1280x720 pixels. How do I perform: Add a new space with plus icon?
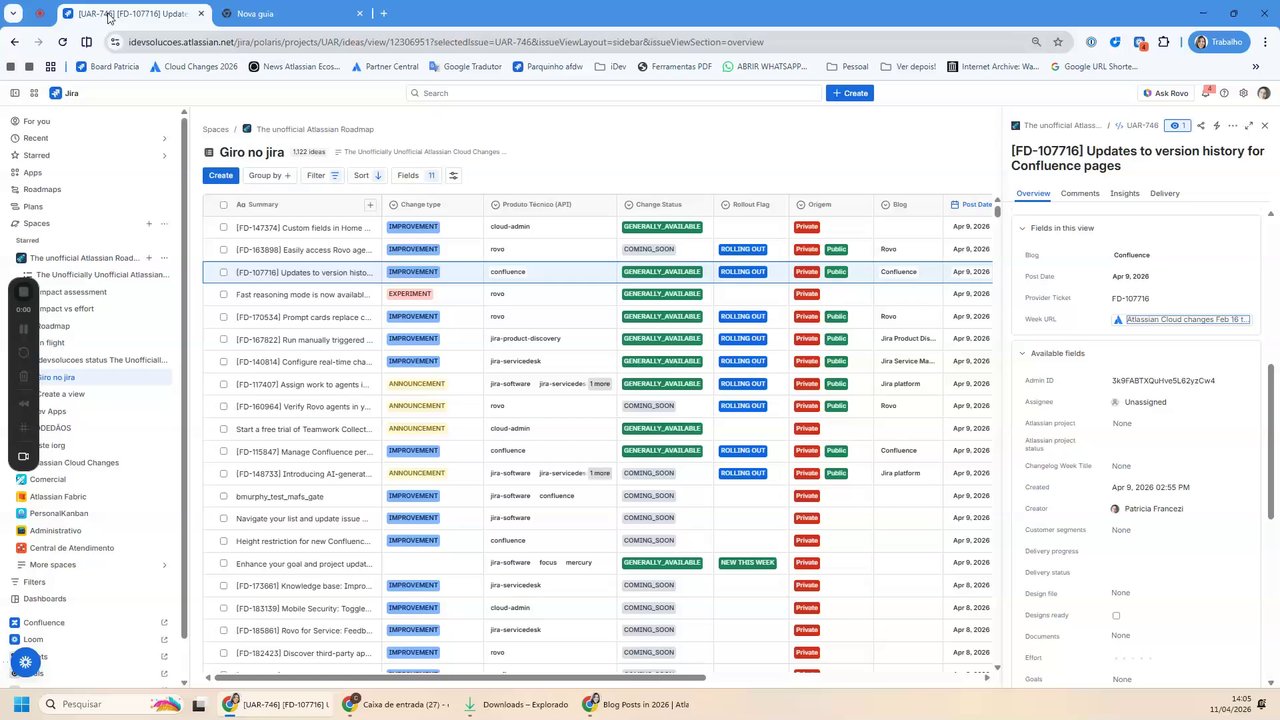pos(149,223)
